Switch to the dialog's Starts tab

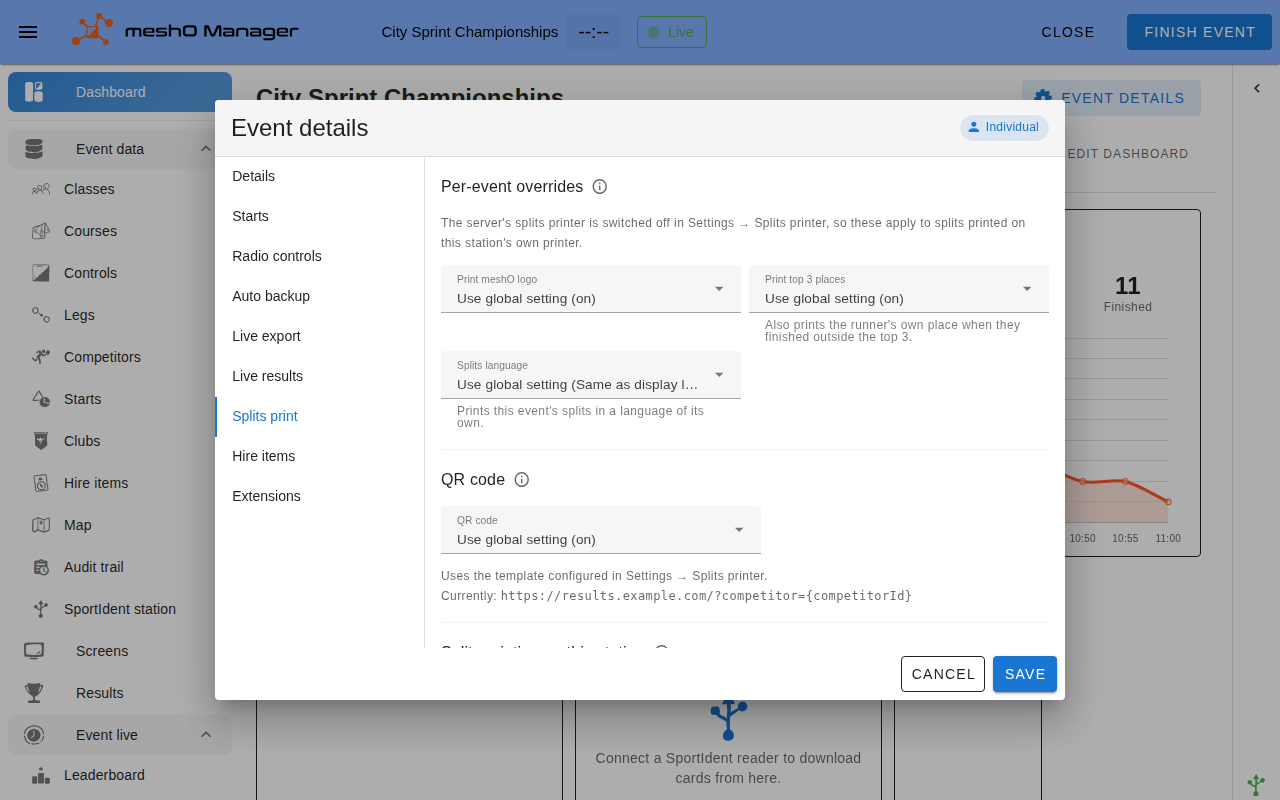coord(320,216)
